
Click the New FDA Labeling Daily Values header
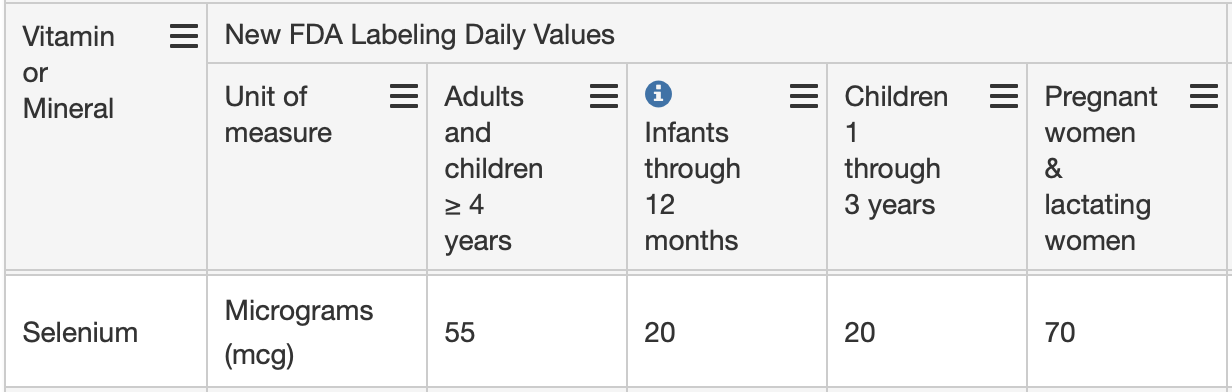(x=419, y=36)
